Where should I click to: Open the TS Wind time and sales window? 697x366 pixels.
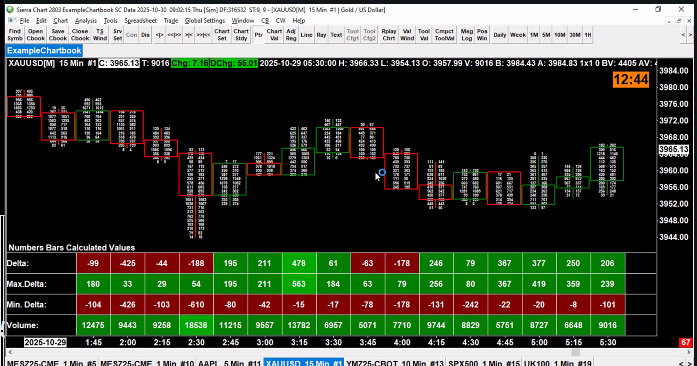[100, 35]
